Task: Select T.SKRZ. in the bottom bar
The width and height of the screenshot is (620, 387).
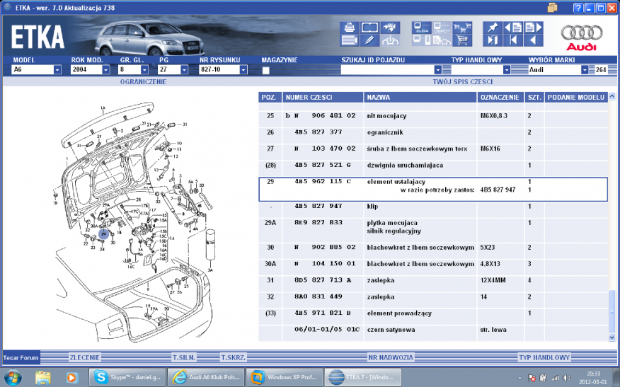Action: pyautogui.click(x=233, y=357)
